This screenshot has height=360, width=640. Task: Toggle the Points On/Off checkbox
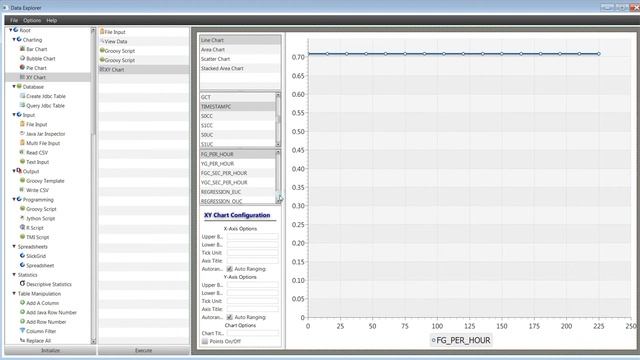coord(205,341)
